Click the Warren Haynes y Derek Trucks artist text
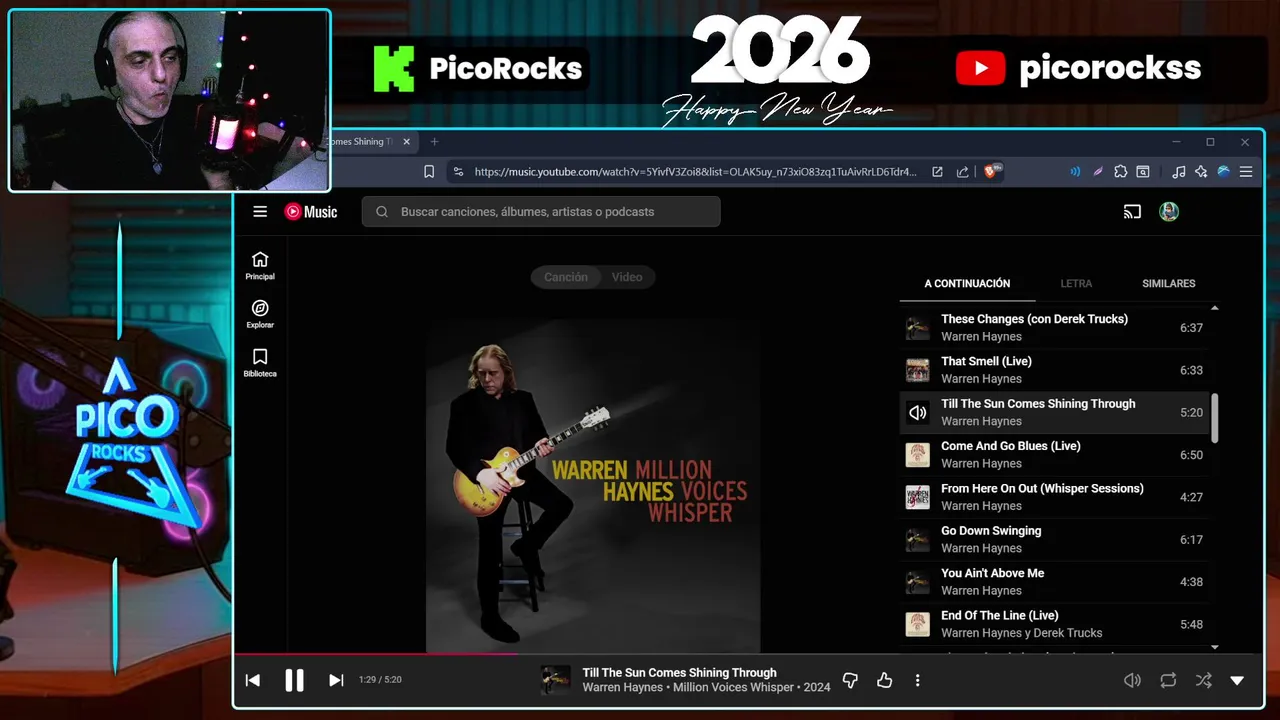1280x720 pixels. tap(1021, 633)
